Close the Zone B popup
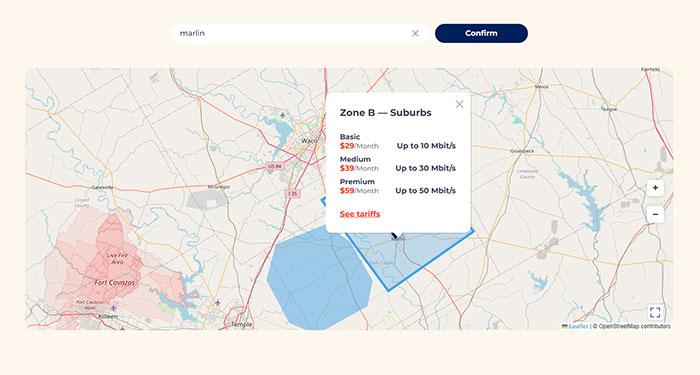The image size is (700, 375). coord(459,104)
